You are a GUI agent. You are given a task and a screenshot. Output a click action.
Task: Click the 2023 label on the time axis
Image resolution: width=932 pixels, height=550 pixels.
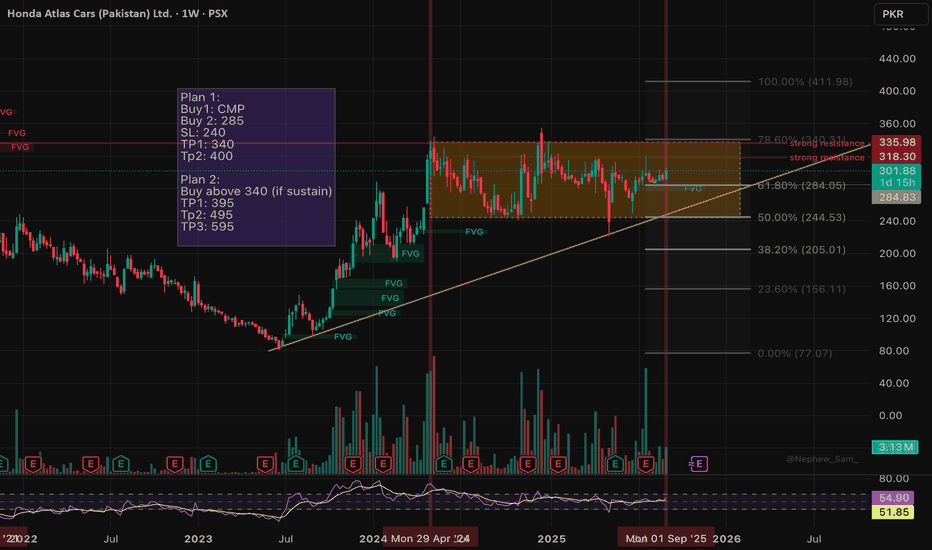pyautogui.click(x=198, y=539)
